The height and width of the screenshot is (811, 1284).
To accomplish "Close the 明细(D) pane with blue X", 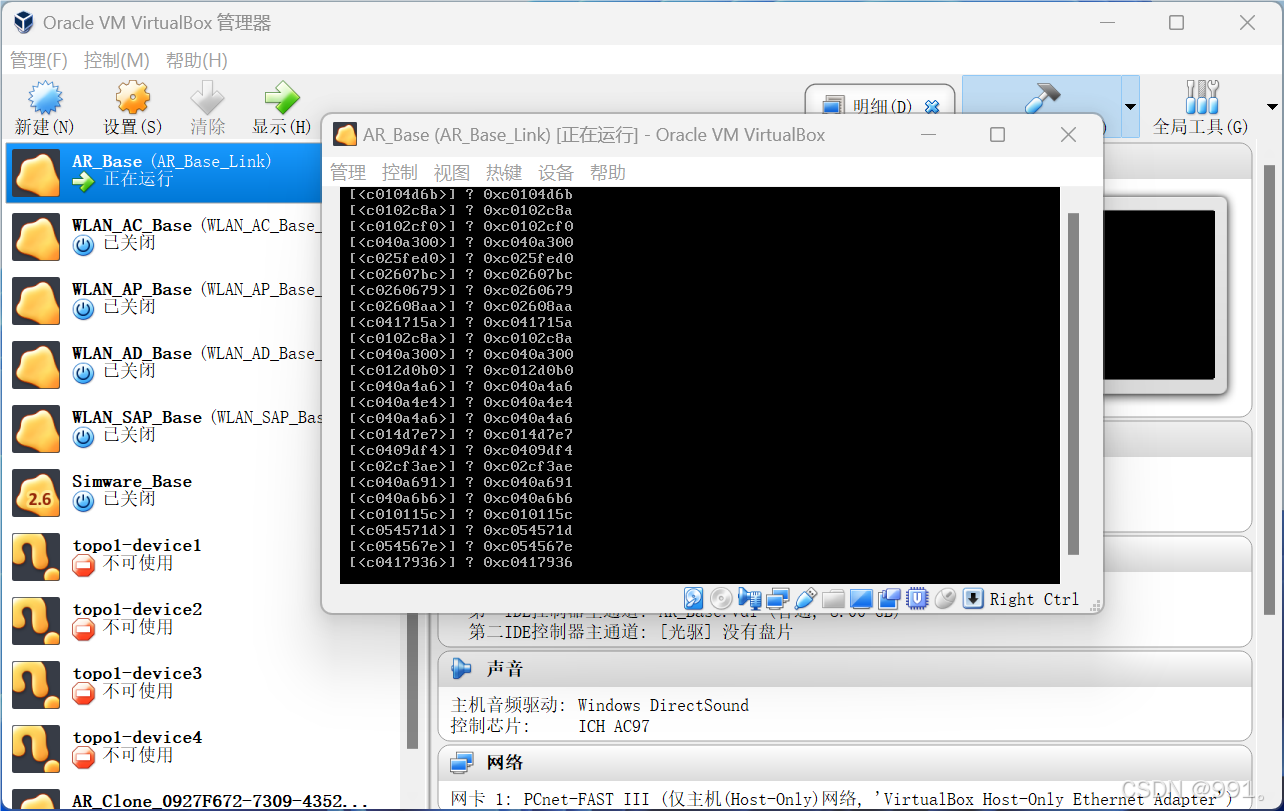I will pyautogui.click(x=932, y=106).
